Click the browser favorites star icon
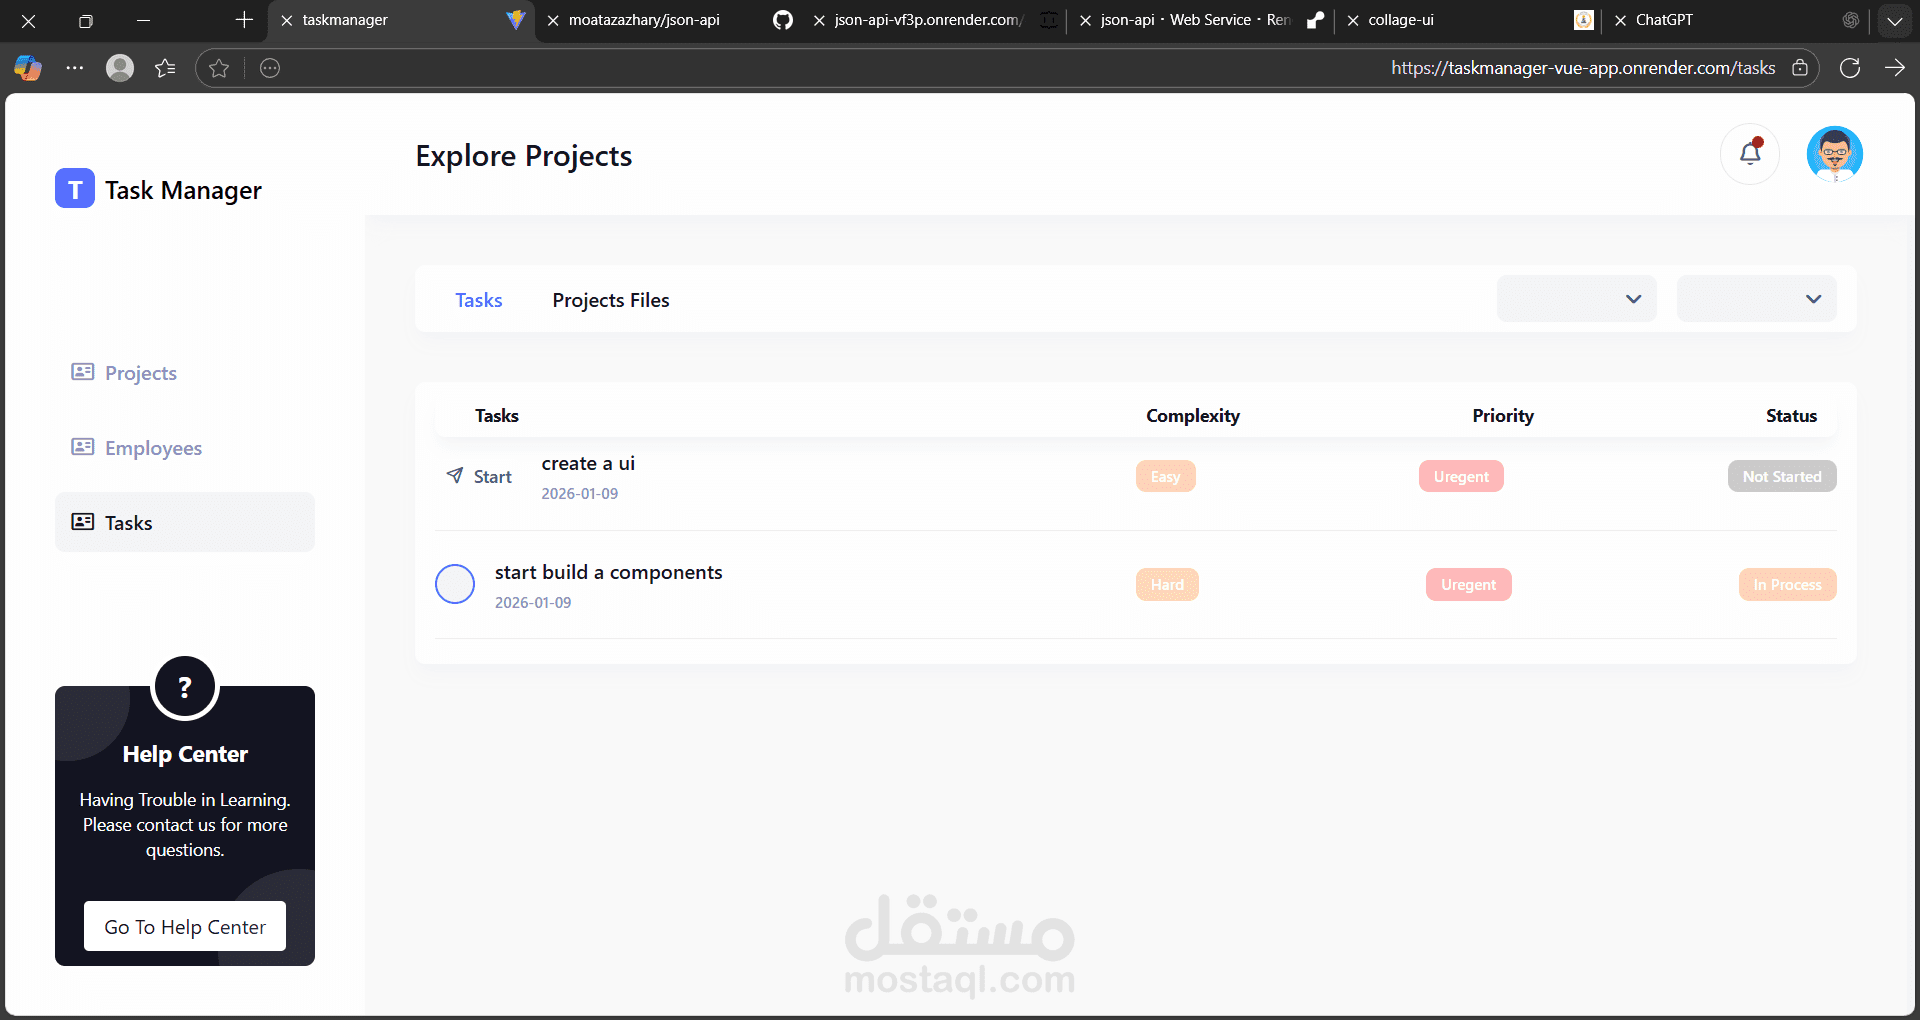The height and width of the screenshot is (1020, 1920). click(219, 68)
